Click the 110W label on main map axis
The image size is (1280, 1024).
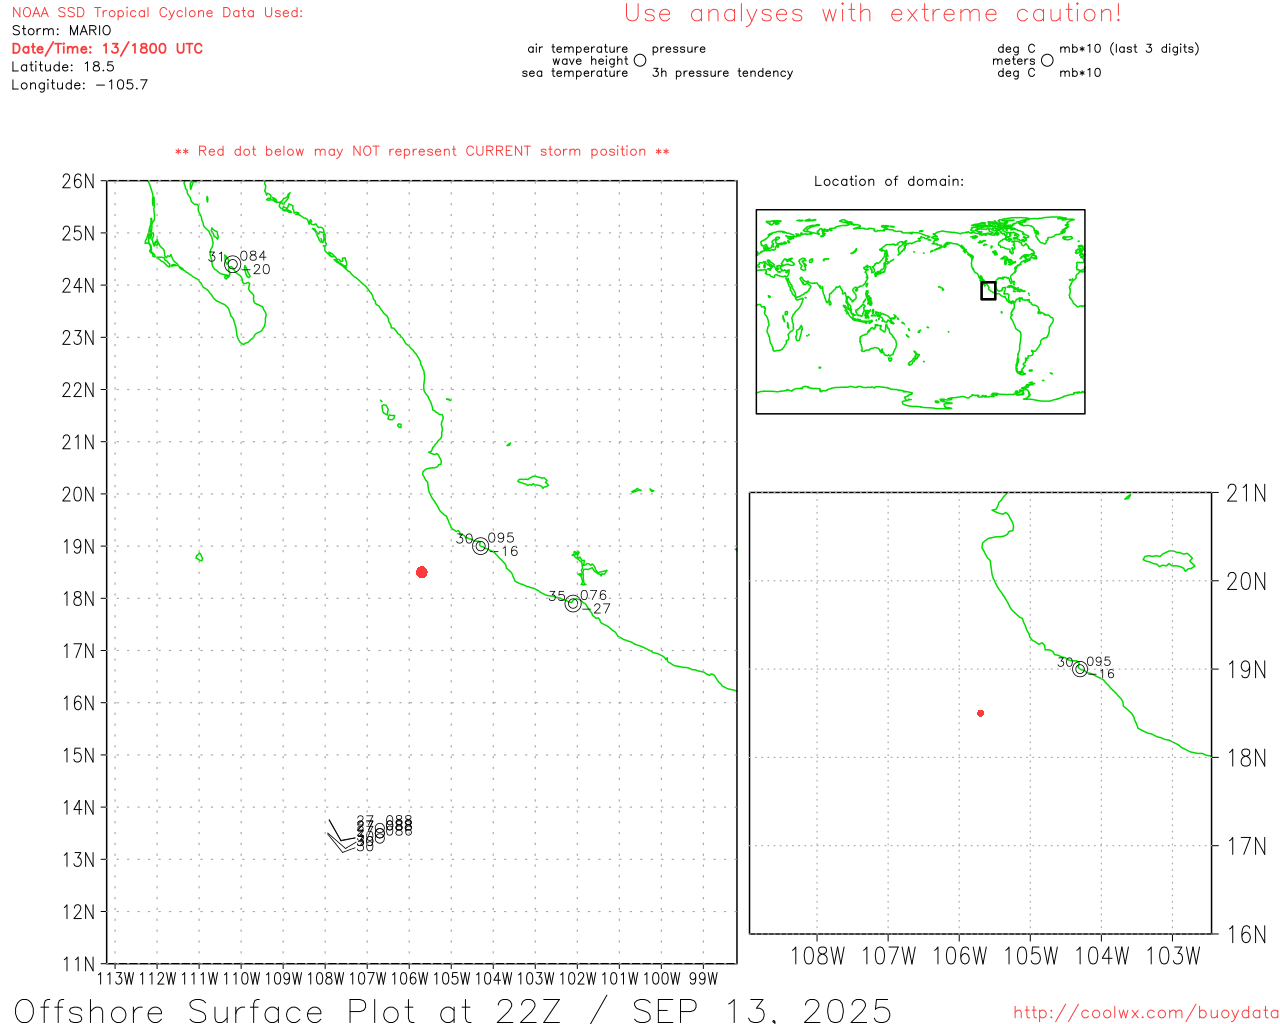pos(241,979)
